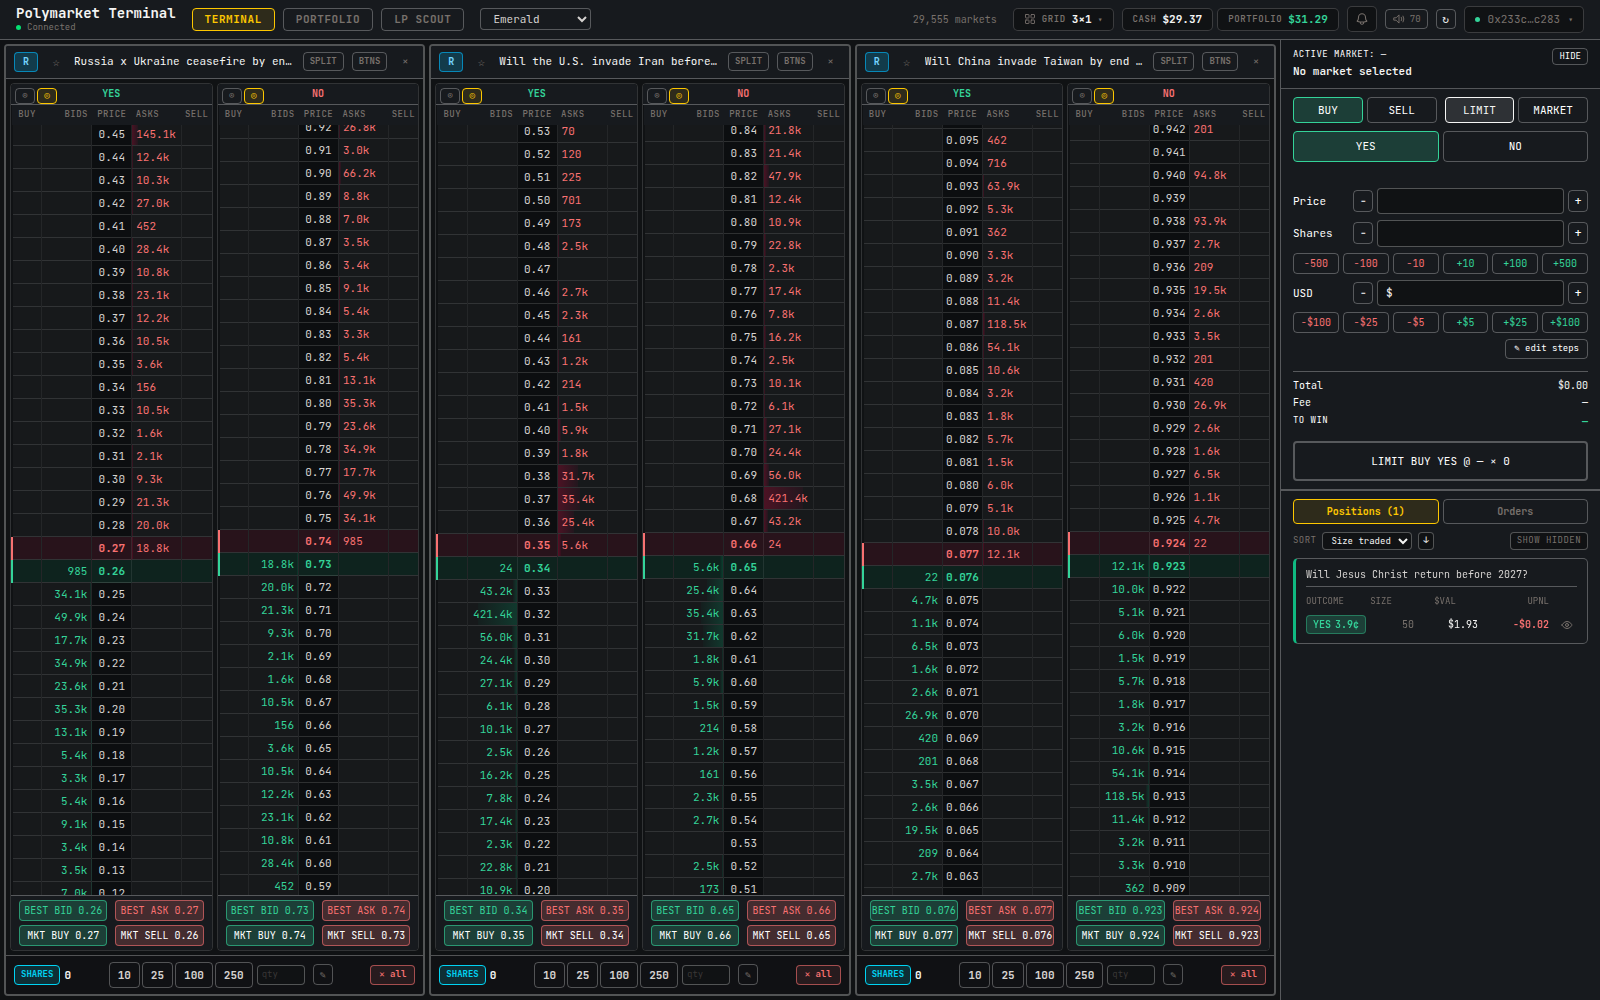Click the notification bell icon
The width and height of the screenshot is (1600, 1000).
click(x=1361, y=18)
